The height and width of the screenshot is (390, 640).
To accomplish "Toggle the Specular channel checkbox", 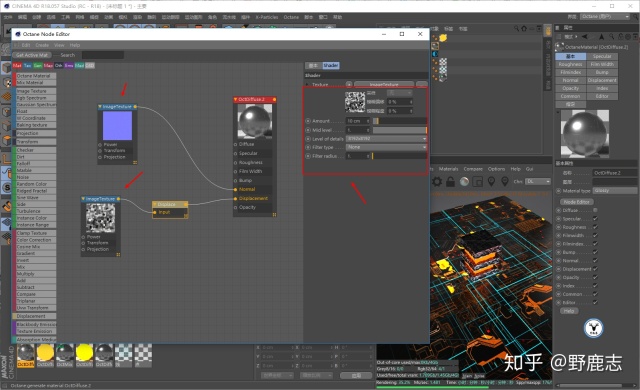I will coord(595,219).
